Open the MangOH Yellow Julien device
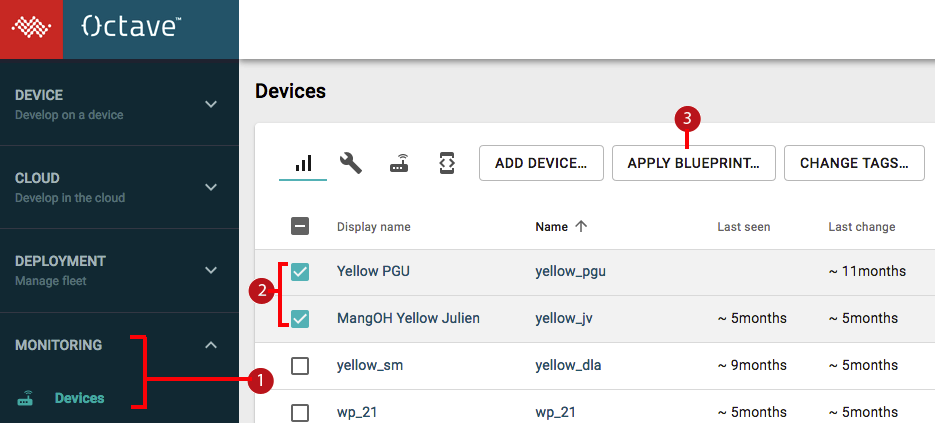 click(x=408, y=319)
